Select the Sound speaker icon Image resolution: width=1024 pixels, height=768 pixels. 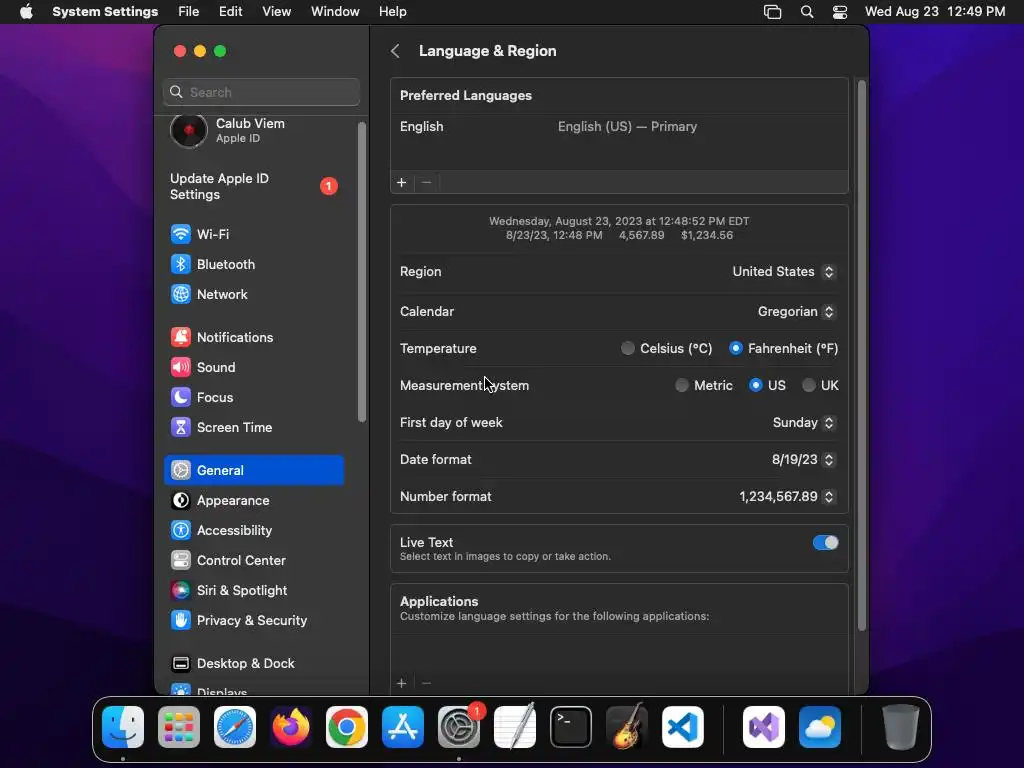pyautogui.click(x=180, y=367)
